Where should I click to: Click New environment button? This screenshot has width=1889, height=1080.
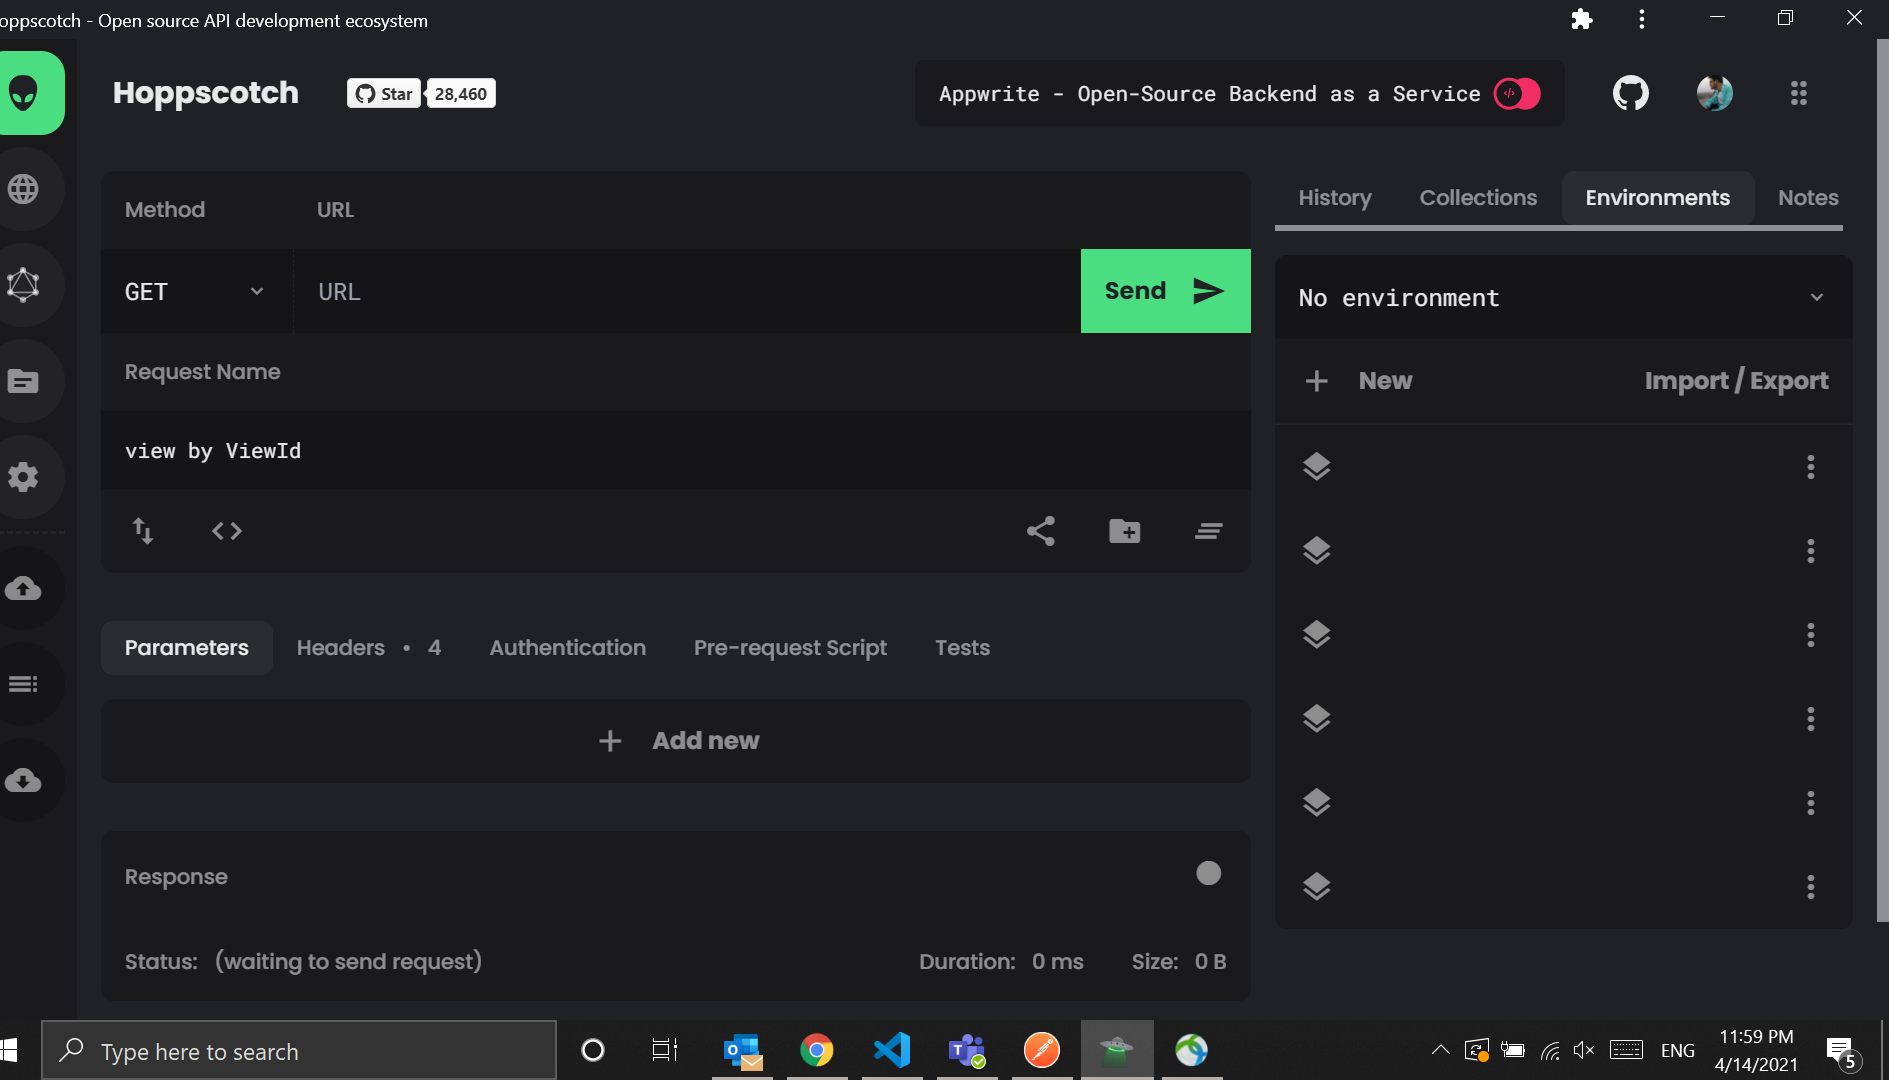(x=1359, y=381)
